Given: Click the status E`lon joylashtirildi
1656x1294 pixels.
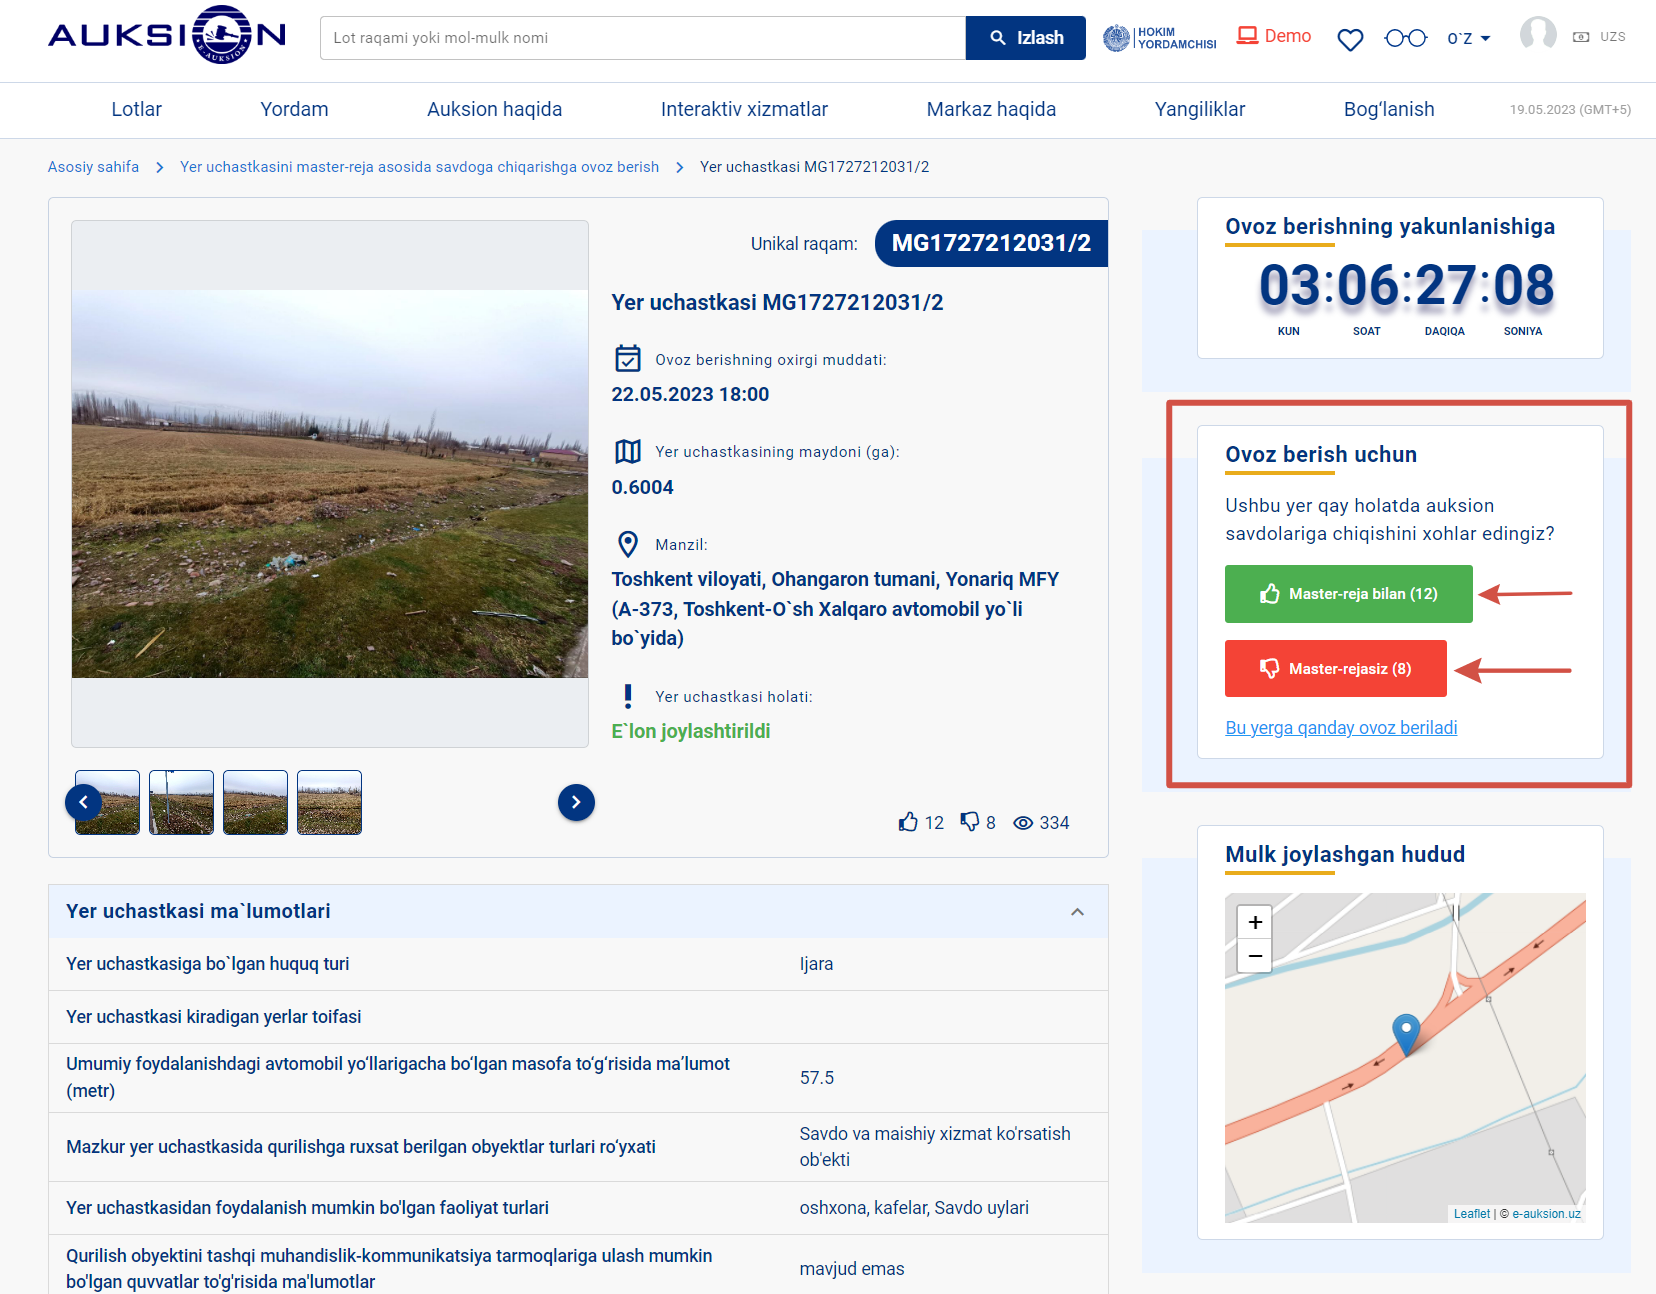Looking at the screenshot, I should (691, 731).
